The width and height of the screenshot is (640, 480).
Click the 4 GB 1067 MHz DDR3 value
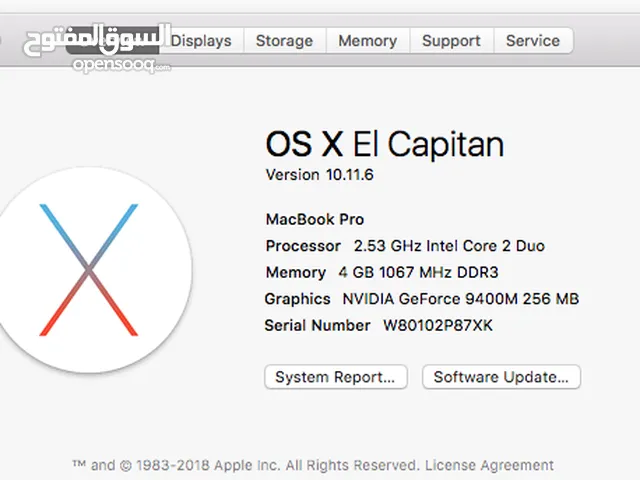(x=418, y=272)
